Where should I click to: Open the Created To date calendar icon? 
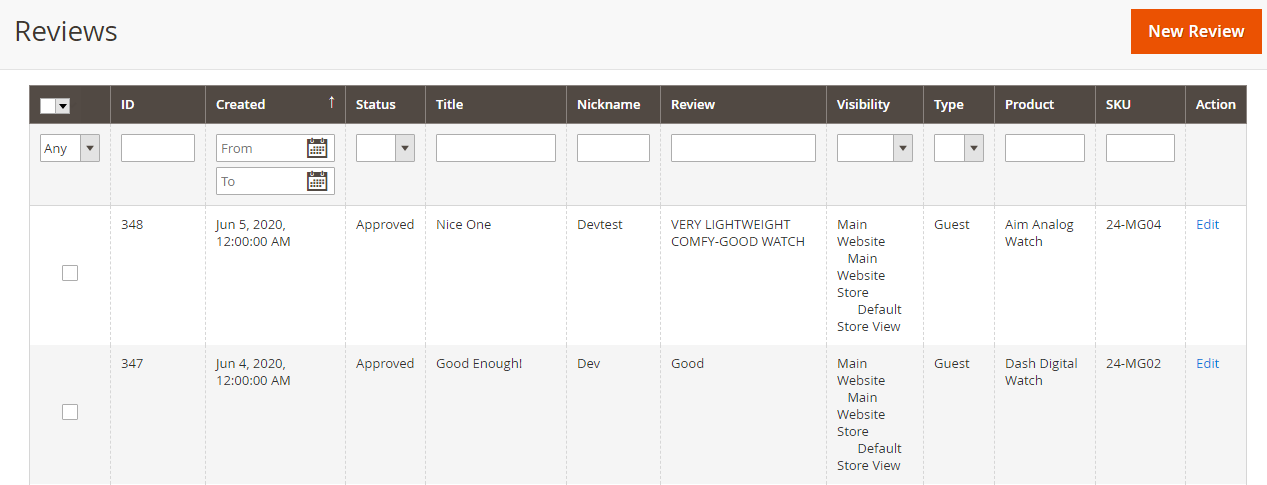(317, 181)
